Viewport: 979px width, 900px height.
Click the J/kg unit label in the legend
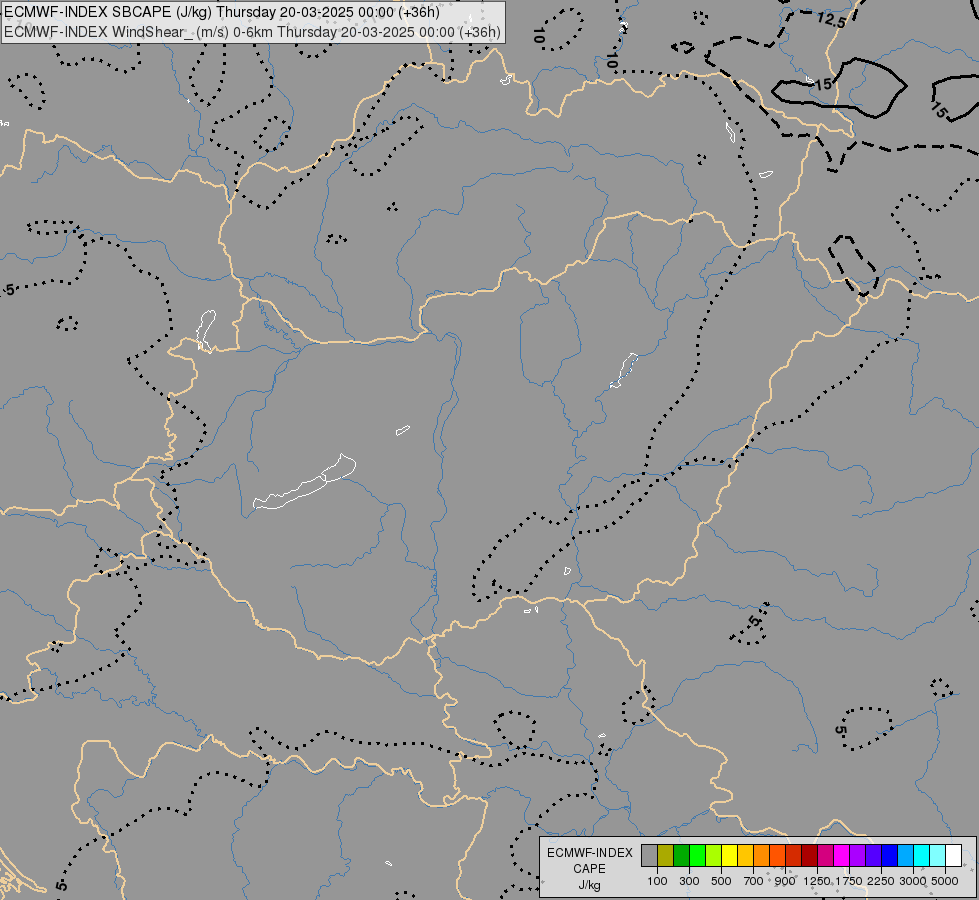(589, 885)
